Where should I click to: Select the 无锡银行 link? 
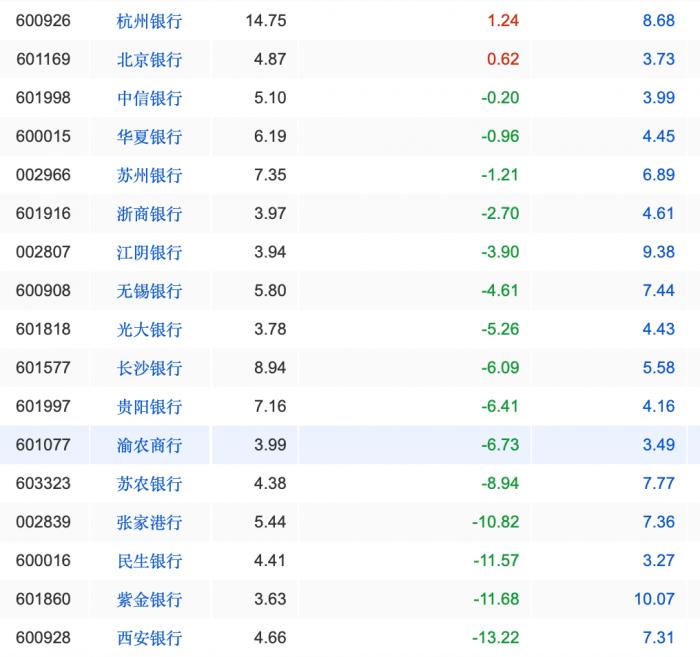click(149, 291)
